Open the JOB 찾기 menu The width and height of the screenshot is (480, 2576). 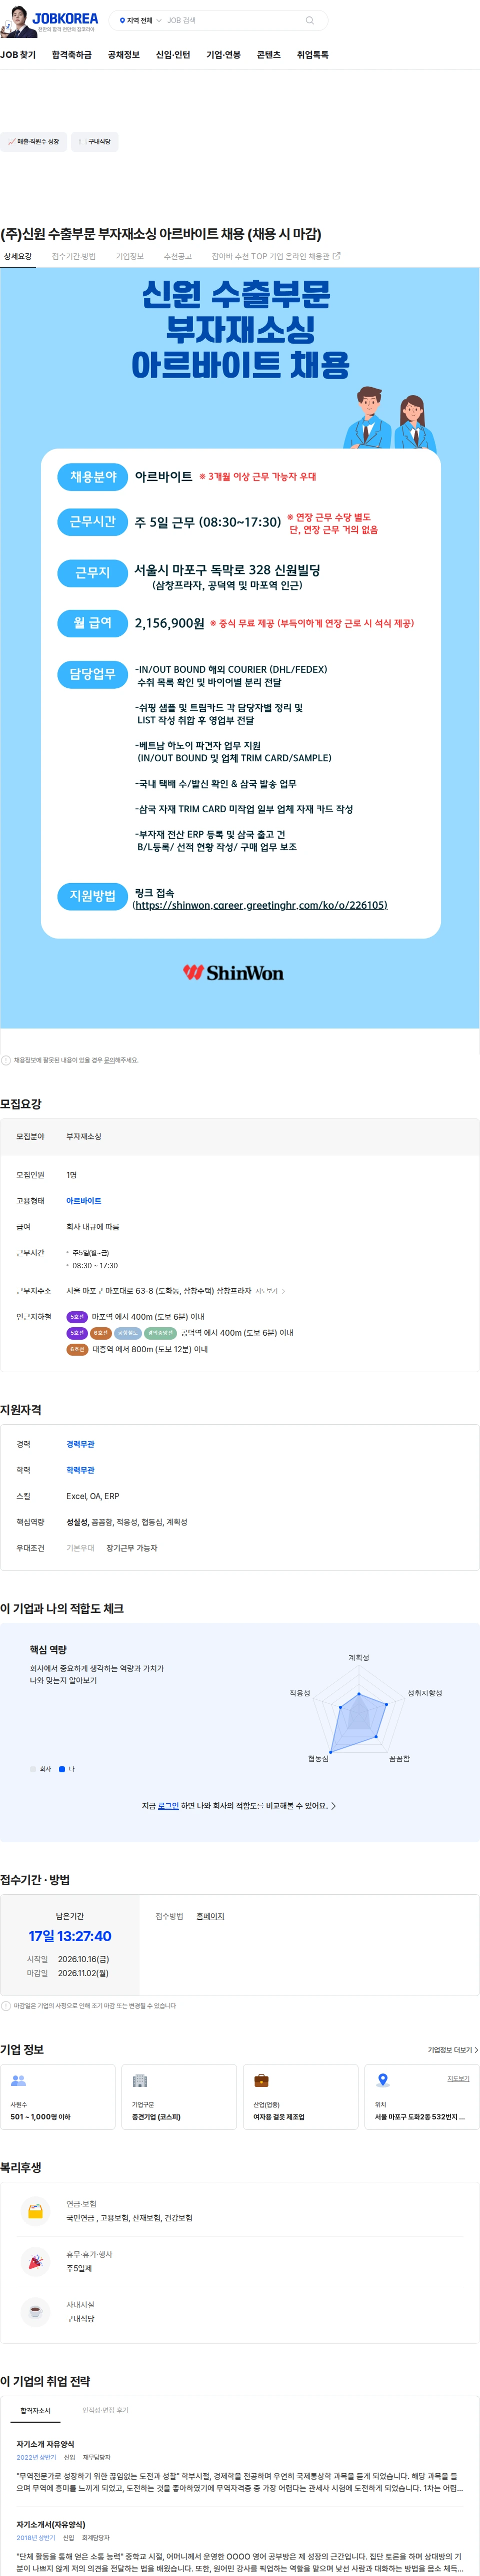(18, 55)
